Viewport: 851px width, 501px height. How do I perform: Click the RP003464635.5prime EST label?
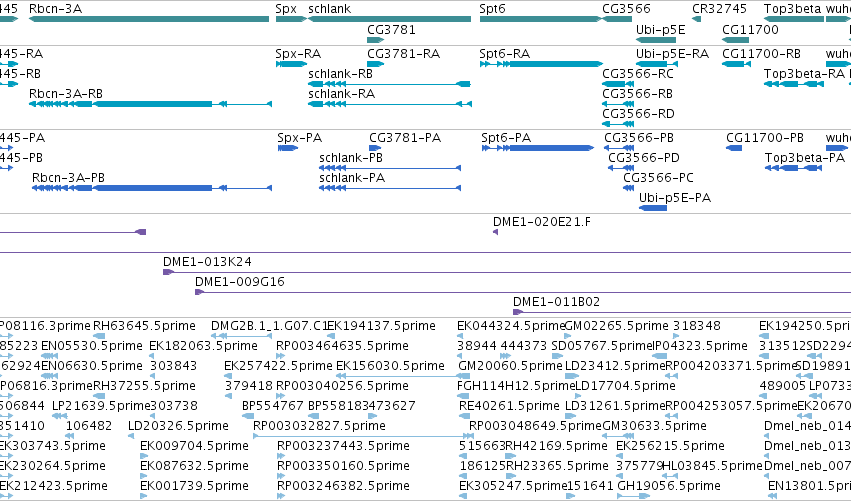pyautogui.click(x=342, y=346)
